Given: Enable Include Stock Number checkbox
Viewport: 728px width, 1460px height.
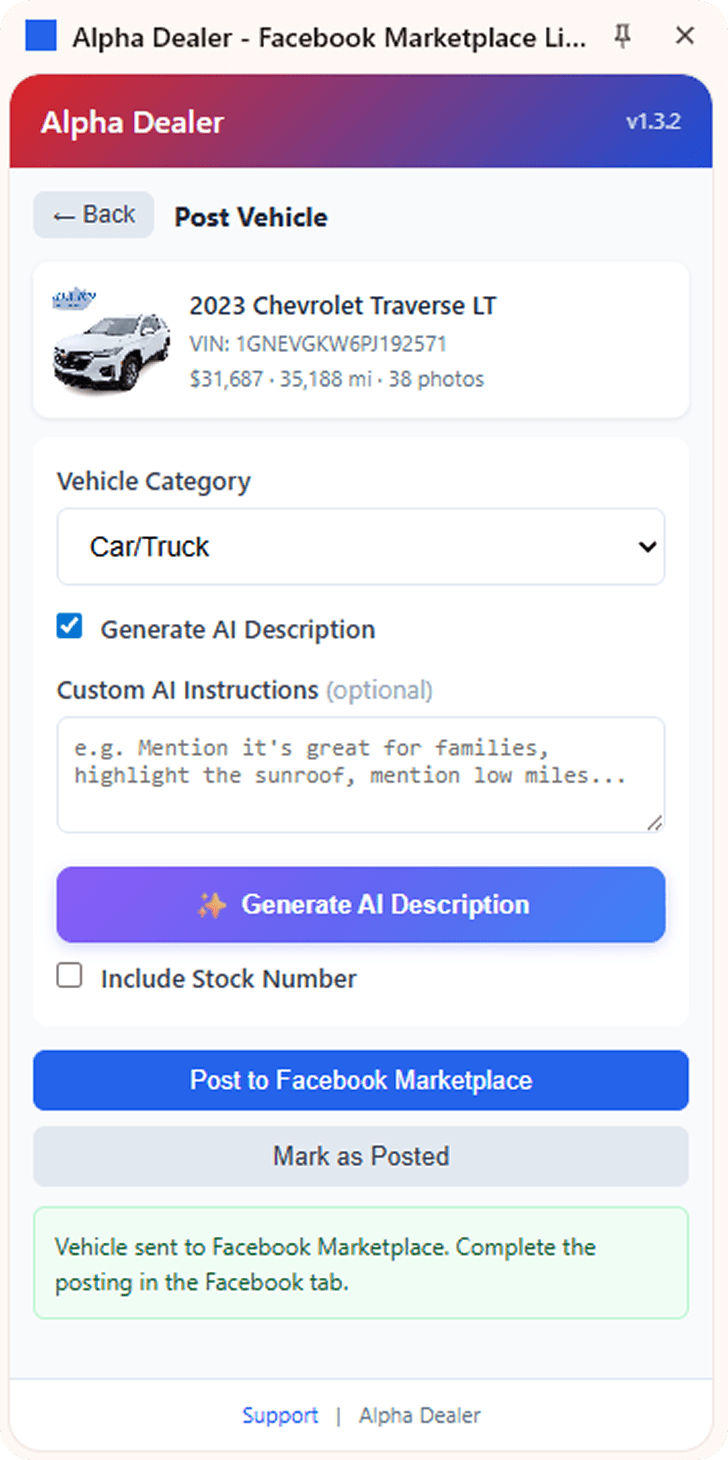Looking at the screenshot, I should coord(69,976).
